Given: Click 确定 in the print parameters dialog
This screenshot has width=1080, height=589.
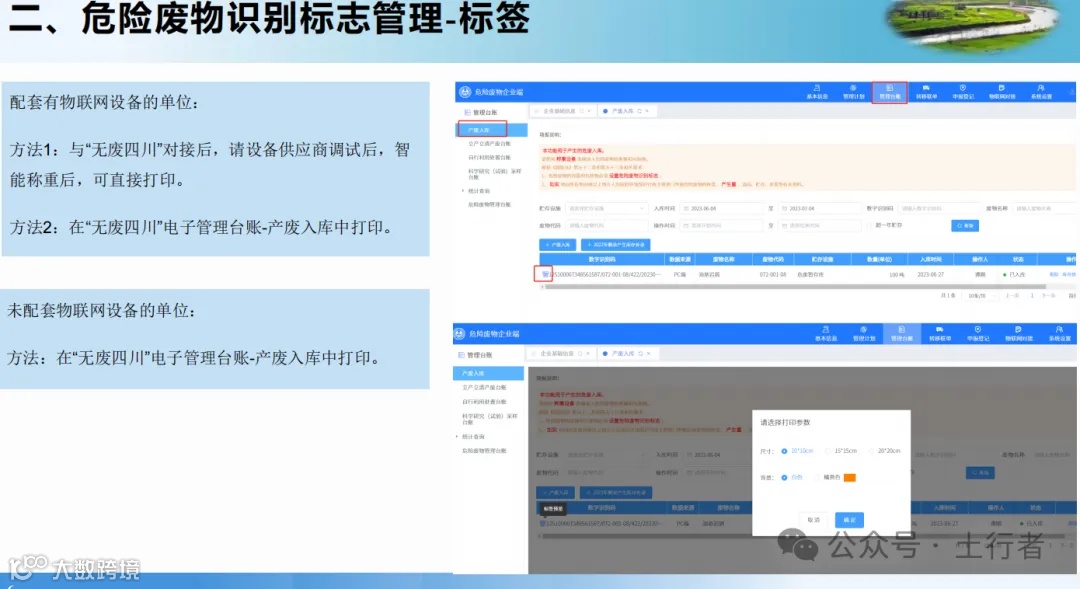Looking at the screenshot, I should [849, 520].
